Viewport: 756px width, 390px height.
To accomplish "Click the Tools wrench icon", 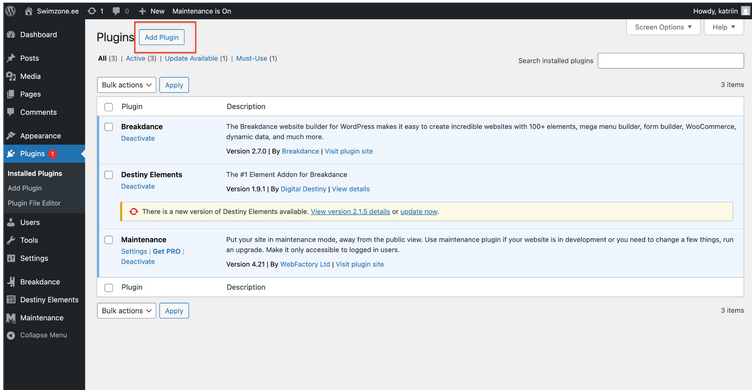I will point(11,240).
